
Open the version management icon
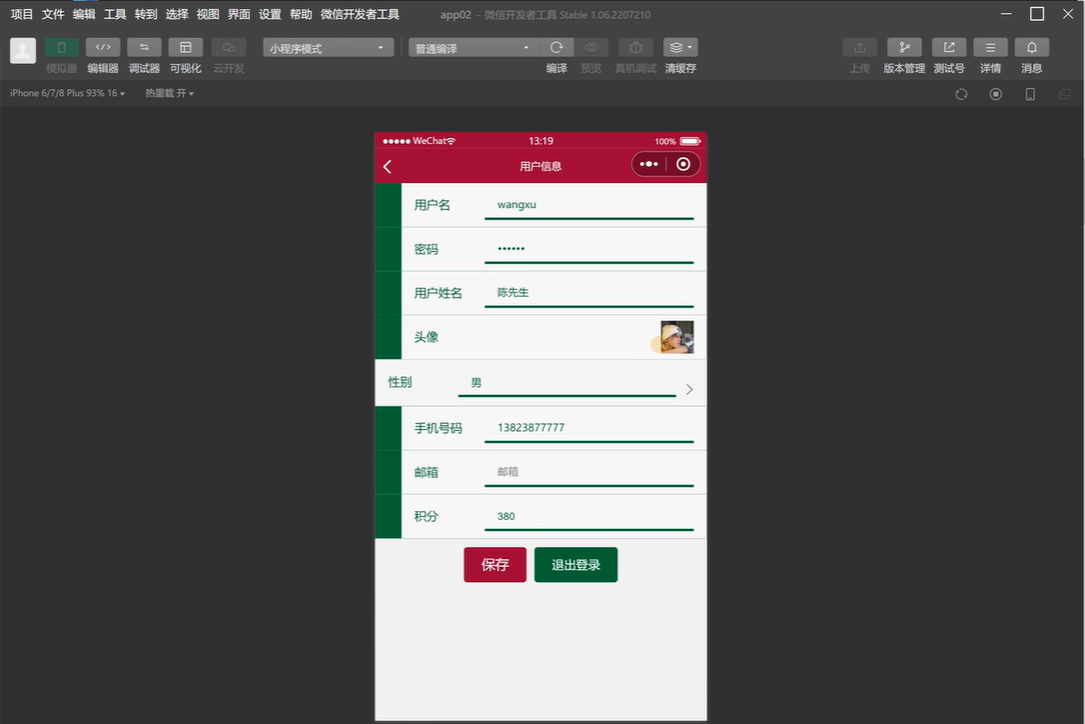click(x=904, y=47)
